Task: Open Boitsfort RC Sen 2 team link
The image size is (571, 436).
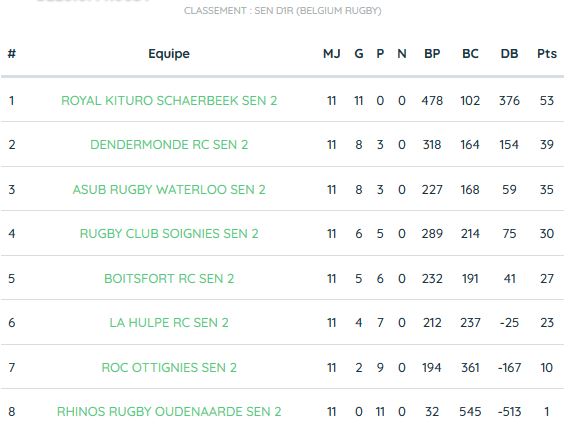Action: [169, 279]
